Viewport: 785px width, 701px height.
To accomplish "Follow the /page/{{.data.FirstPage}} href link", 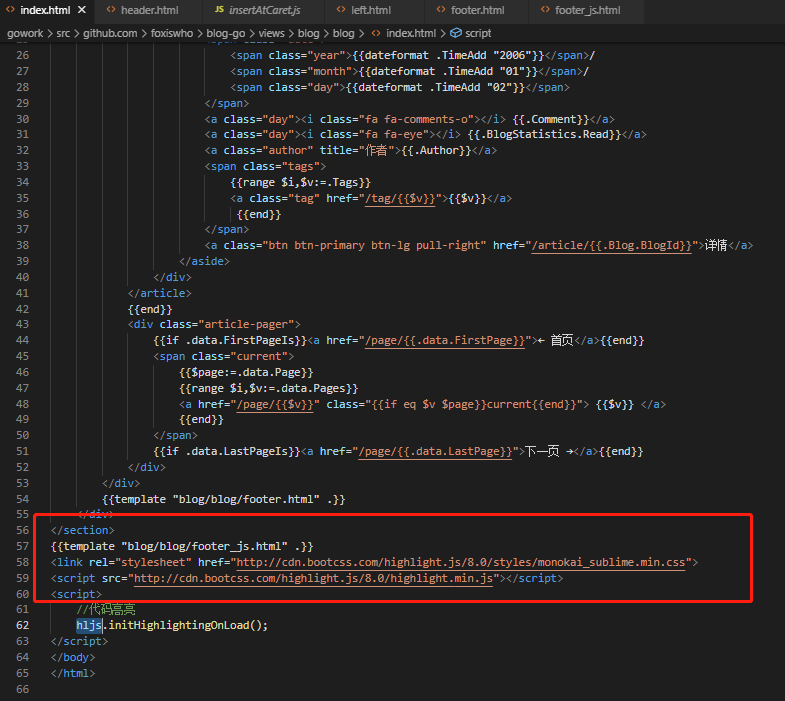I will (x=445, y=340).
